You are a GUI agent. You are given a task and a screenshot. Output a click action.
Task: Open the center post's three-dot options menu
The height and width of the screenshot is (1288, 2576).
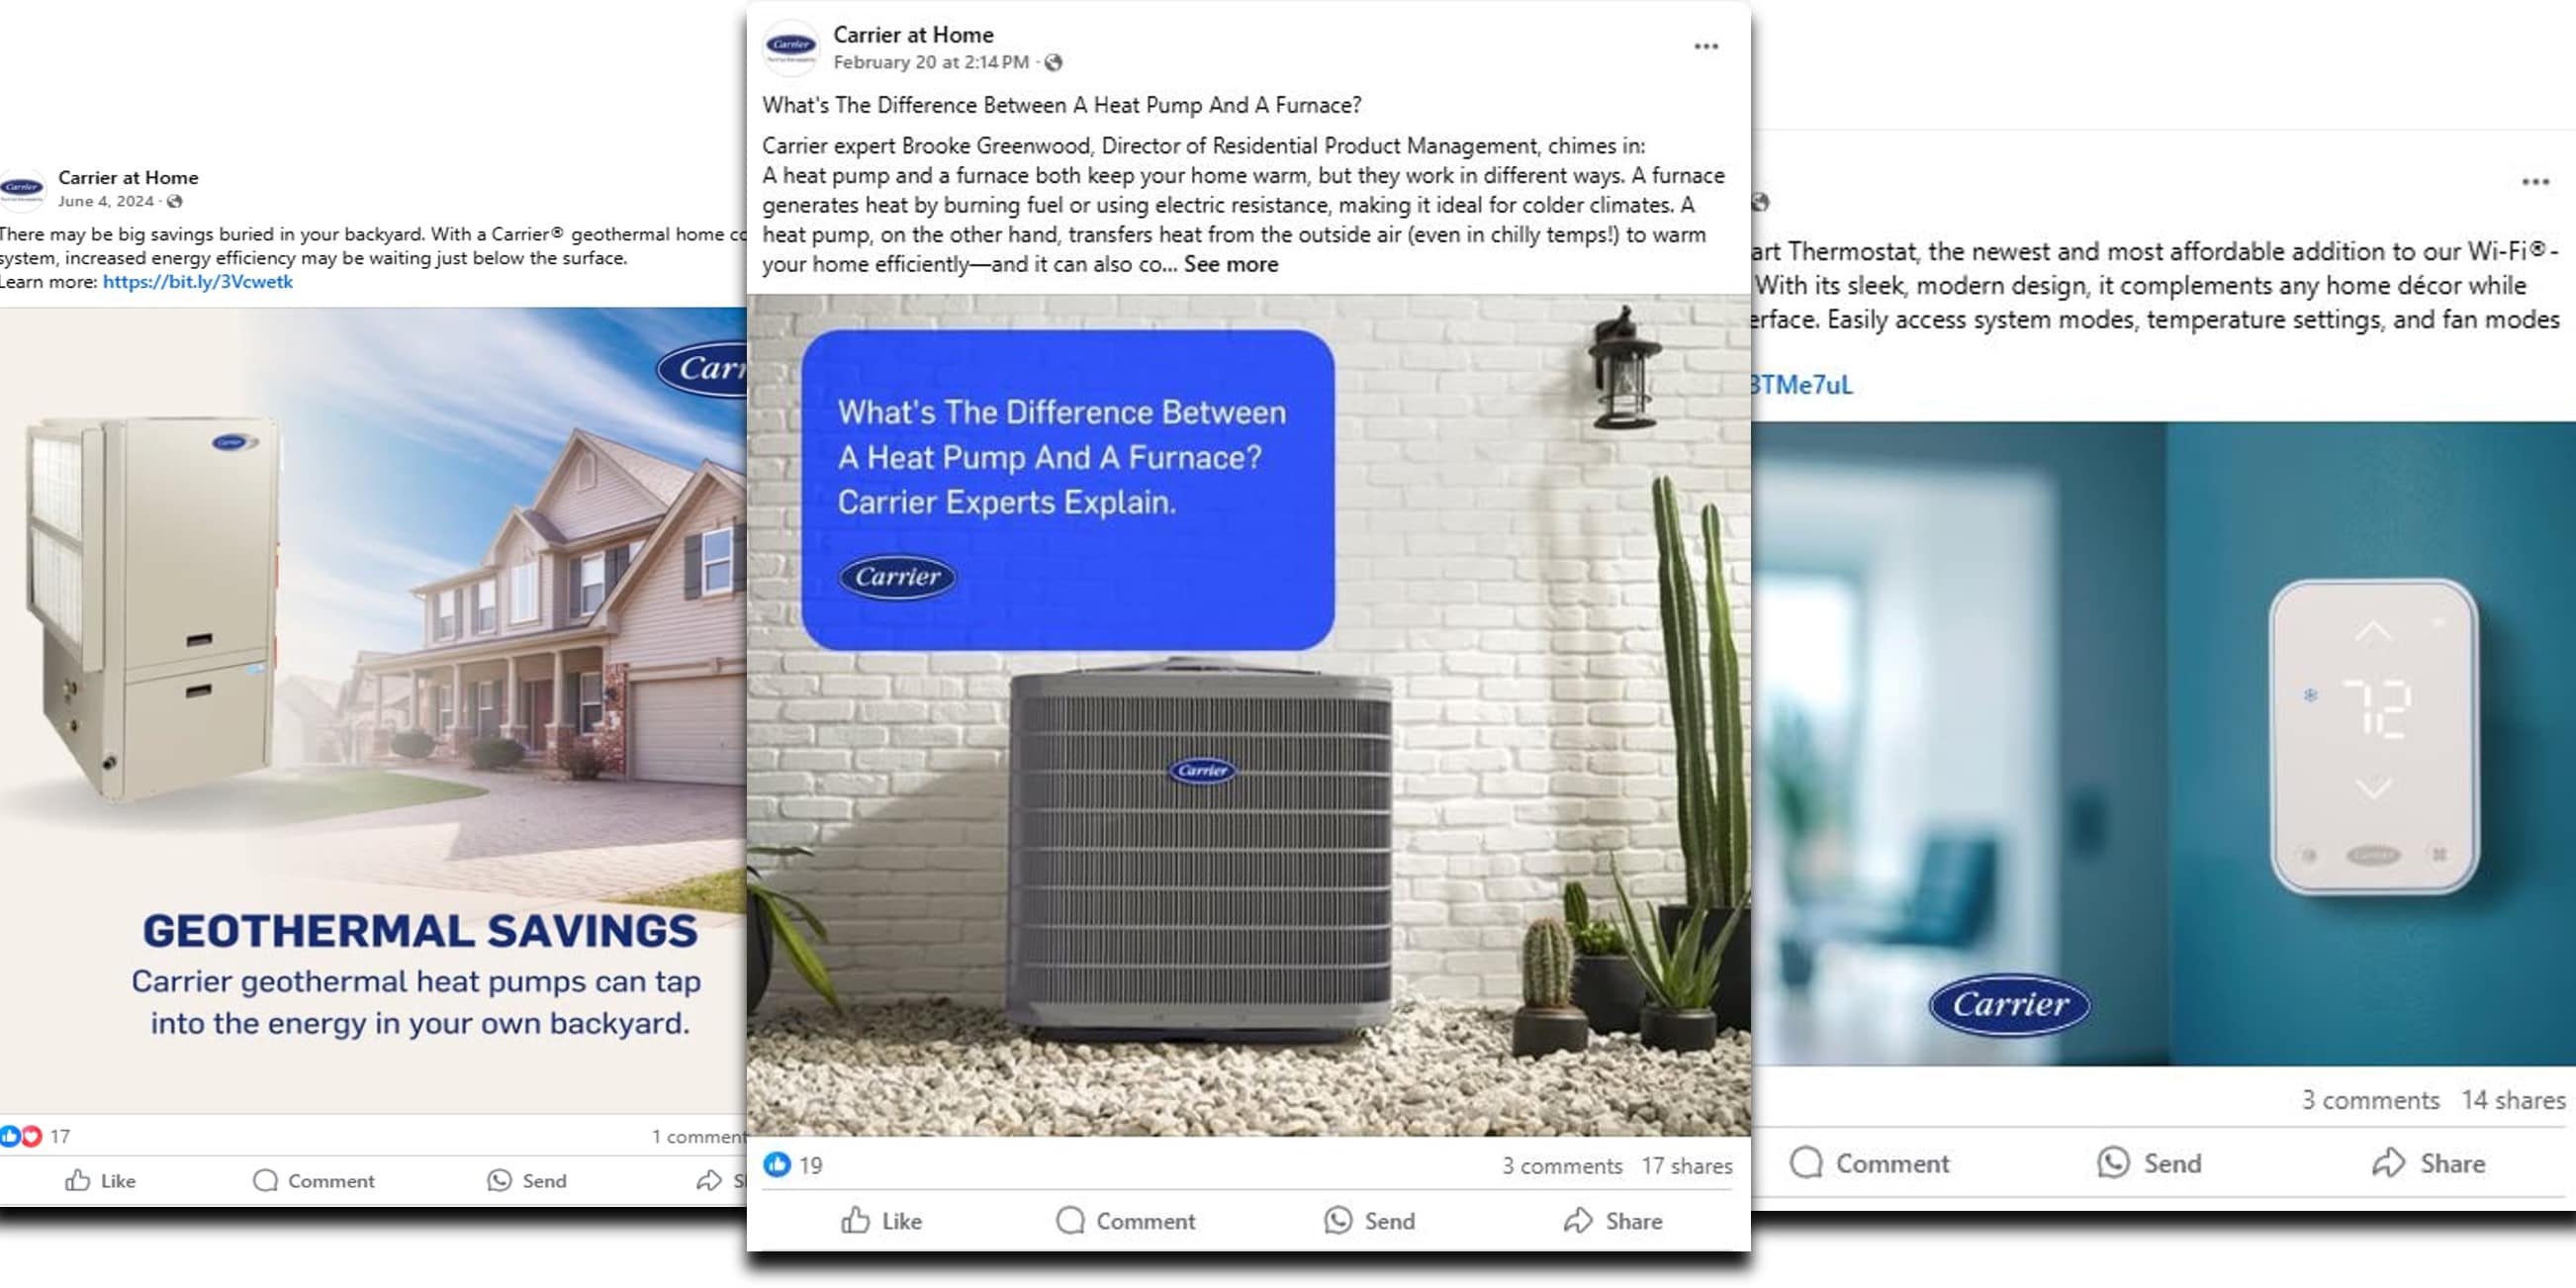pos(1706,47)
